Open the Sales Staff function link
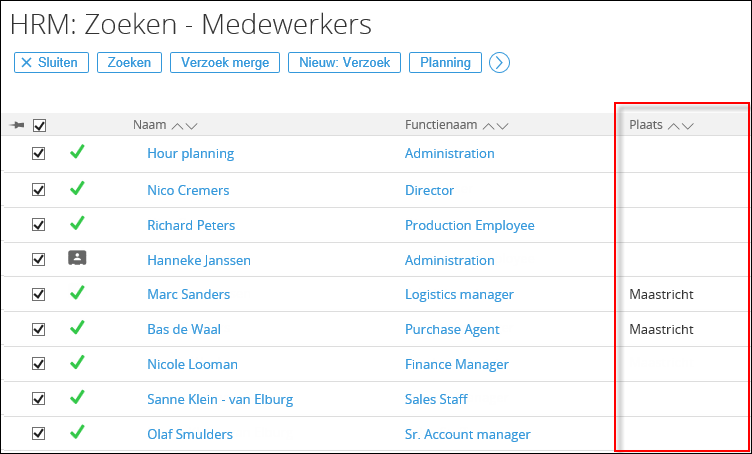This screenshot has height=454, width=752. (x=436, y=399)
